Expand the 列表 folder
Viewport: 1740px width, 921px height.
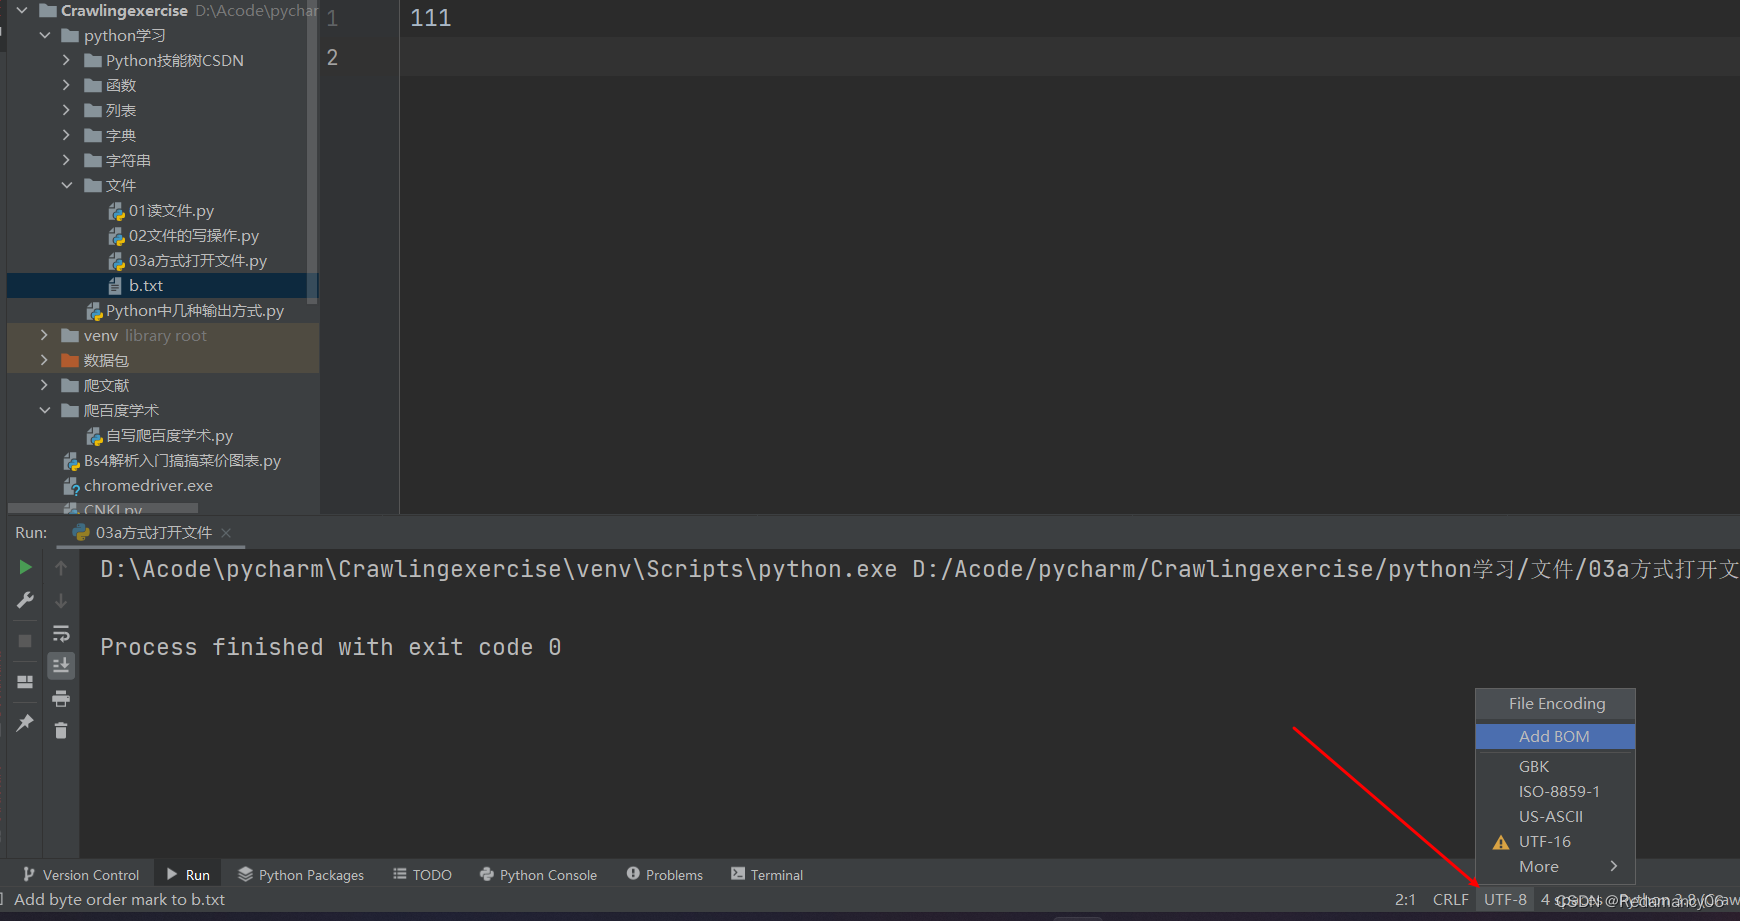tap(67, 110)
